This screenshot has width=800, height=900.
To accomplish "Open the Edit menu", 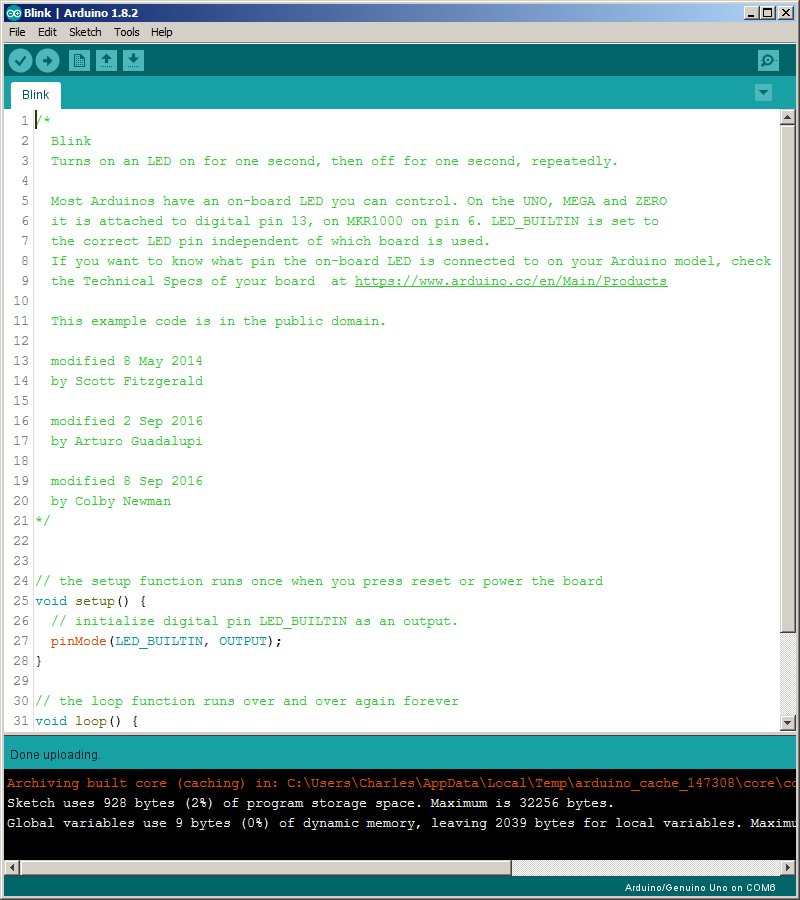I will pos(47,32).
